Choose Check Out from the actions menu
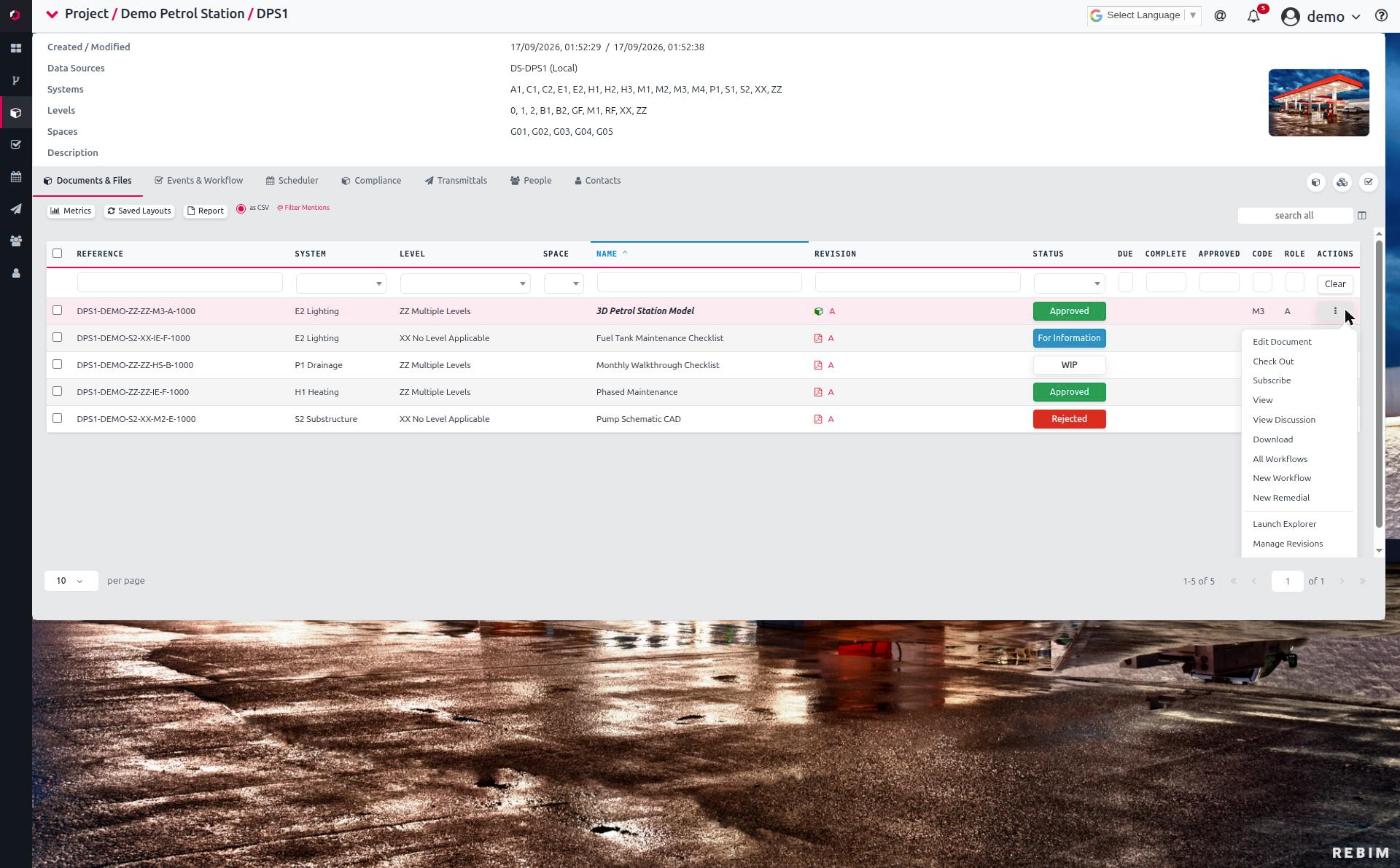This screenshot has height=868, width=1400. pos(1273,361)
